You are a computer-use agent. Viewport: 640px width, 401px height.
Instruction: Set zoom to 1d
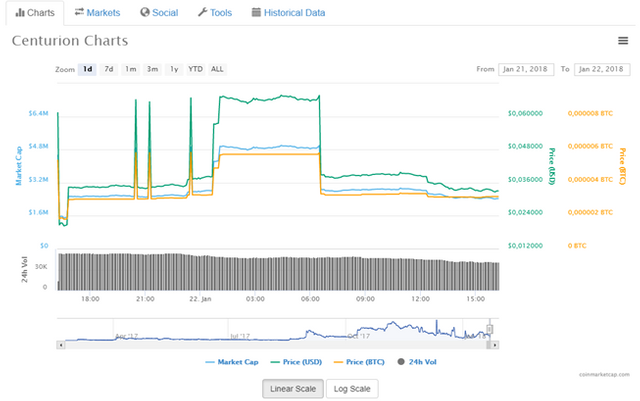[x=87, y=69]
